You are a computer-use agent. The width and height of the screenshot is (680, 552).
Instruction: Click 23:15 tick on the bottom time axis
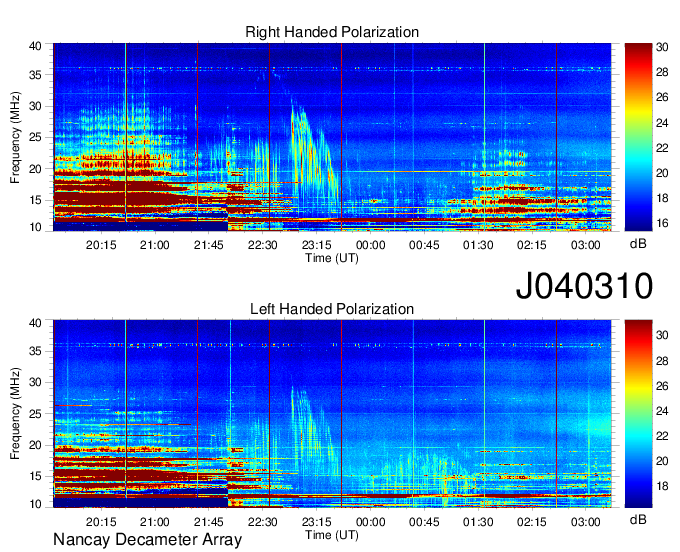[x=317, y=522]
